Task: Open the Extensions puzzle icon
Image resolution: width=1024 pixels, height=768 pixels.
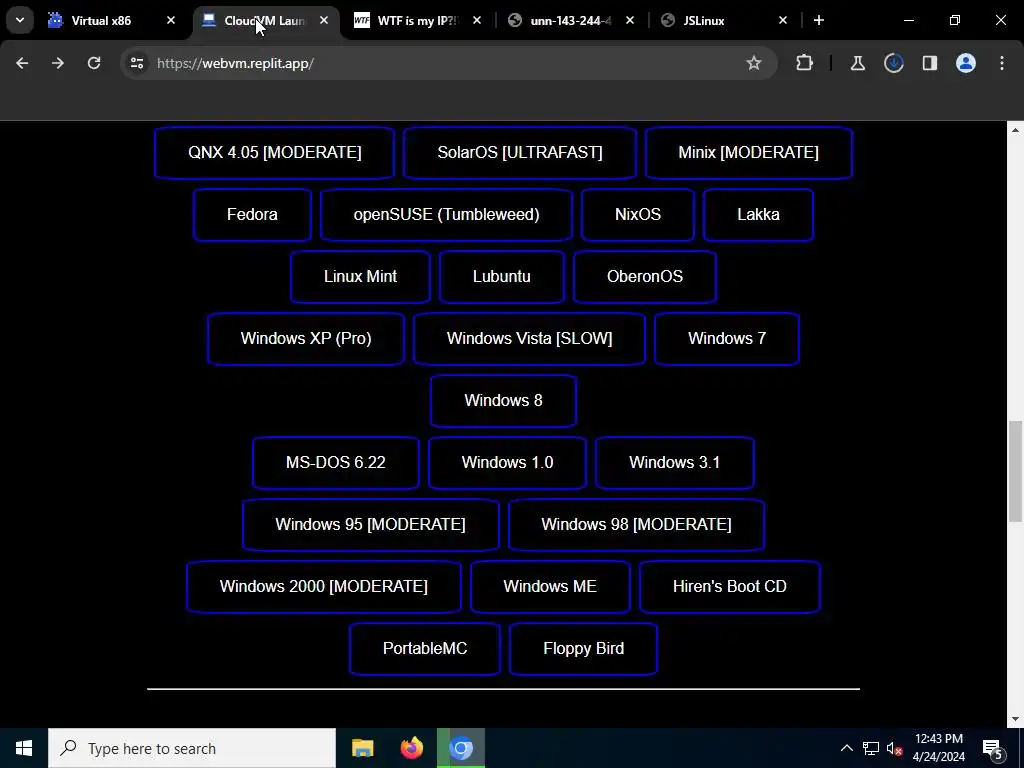Action: tap(805, 63)
